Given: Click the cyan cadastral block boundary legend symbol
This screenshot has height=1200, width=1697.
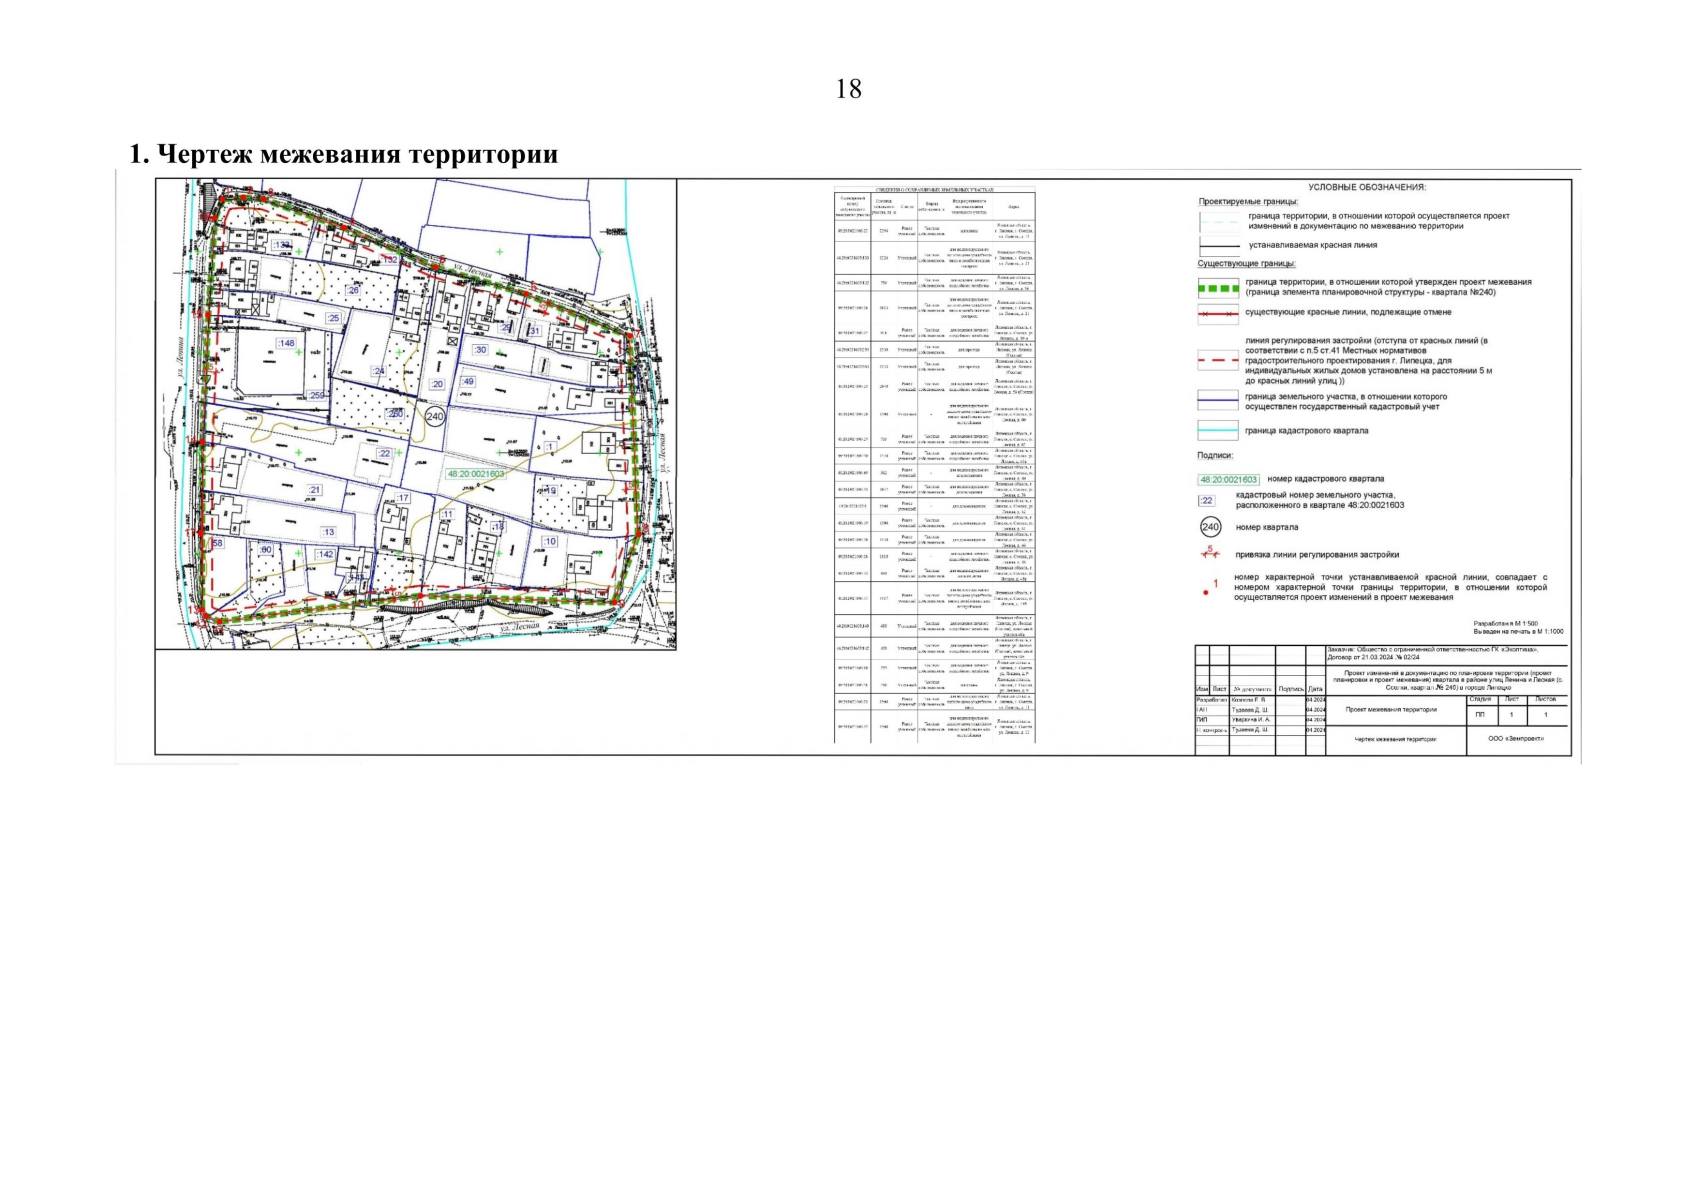Looking at the screenshot, I should pyautogui.click(x=1217, y=431).
